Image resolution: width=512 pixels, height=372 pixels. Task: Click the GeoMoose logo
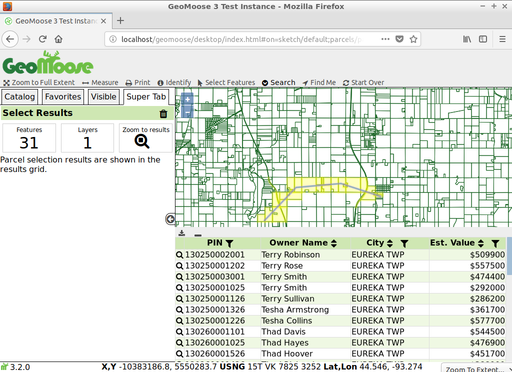point(48,63)
